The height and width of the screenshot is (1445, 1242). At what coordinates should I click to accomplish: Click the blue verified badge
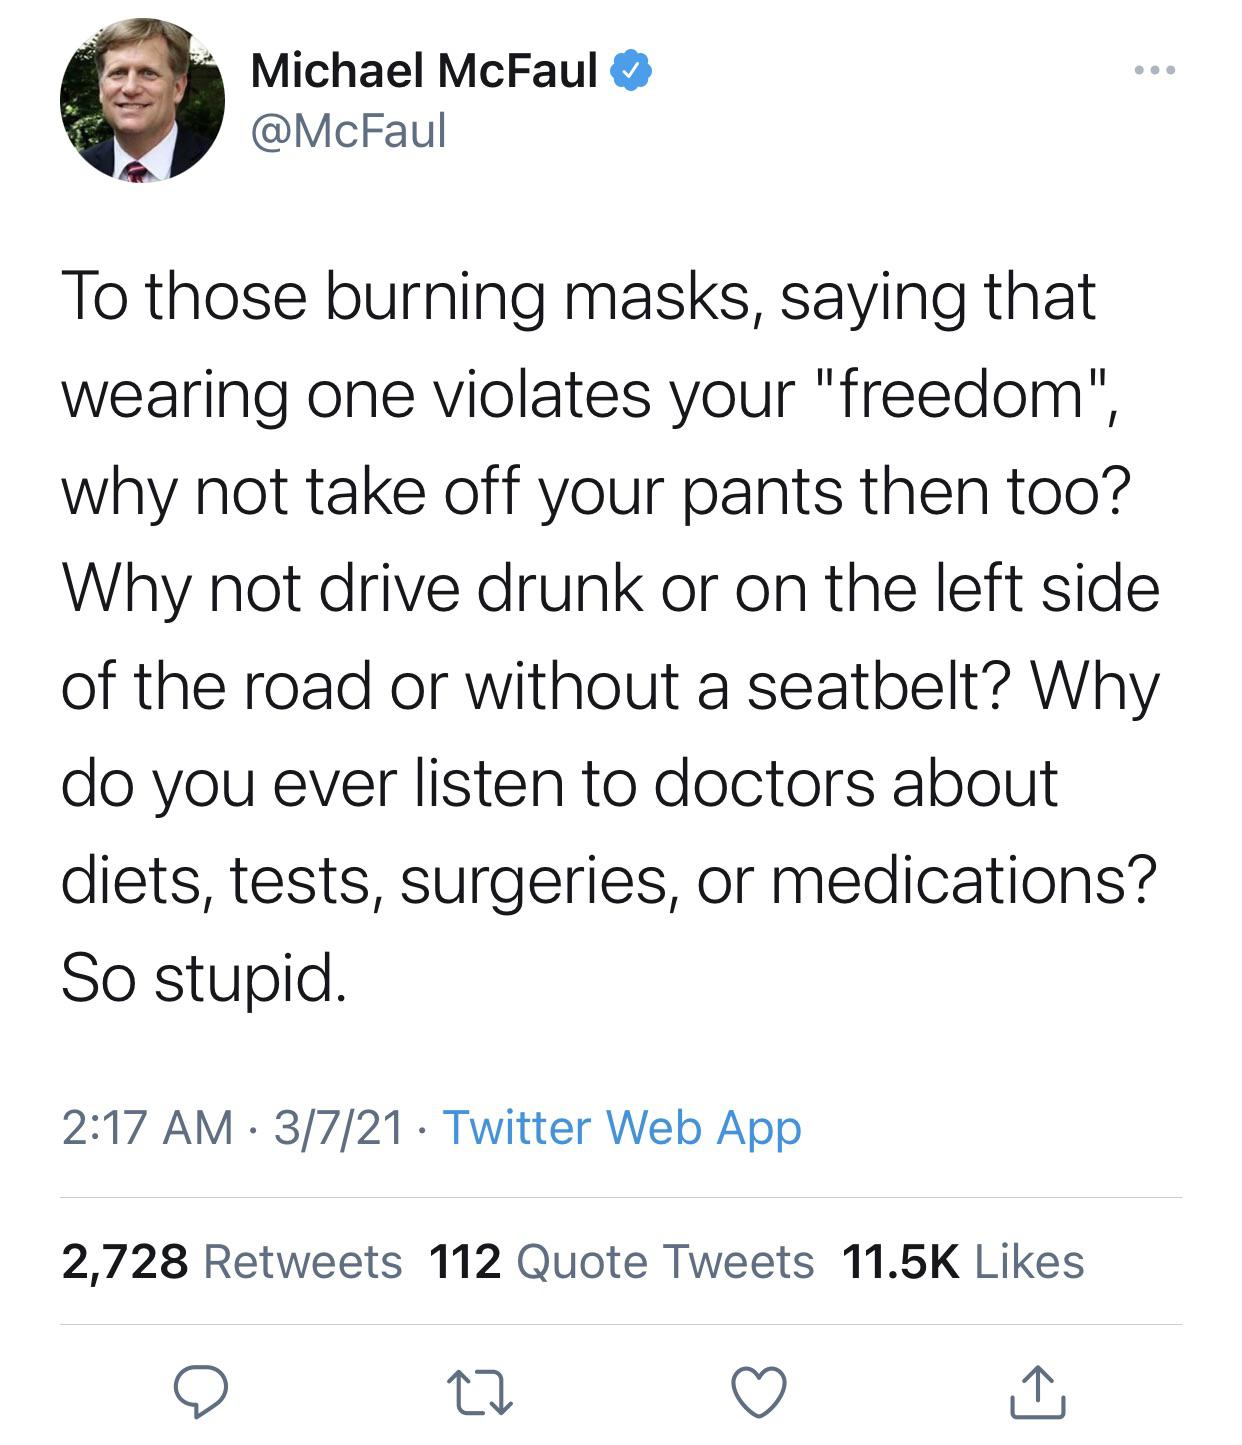tap(632, 71)
